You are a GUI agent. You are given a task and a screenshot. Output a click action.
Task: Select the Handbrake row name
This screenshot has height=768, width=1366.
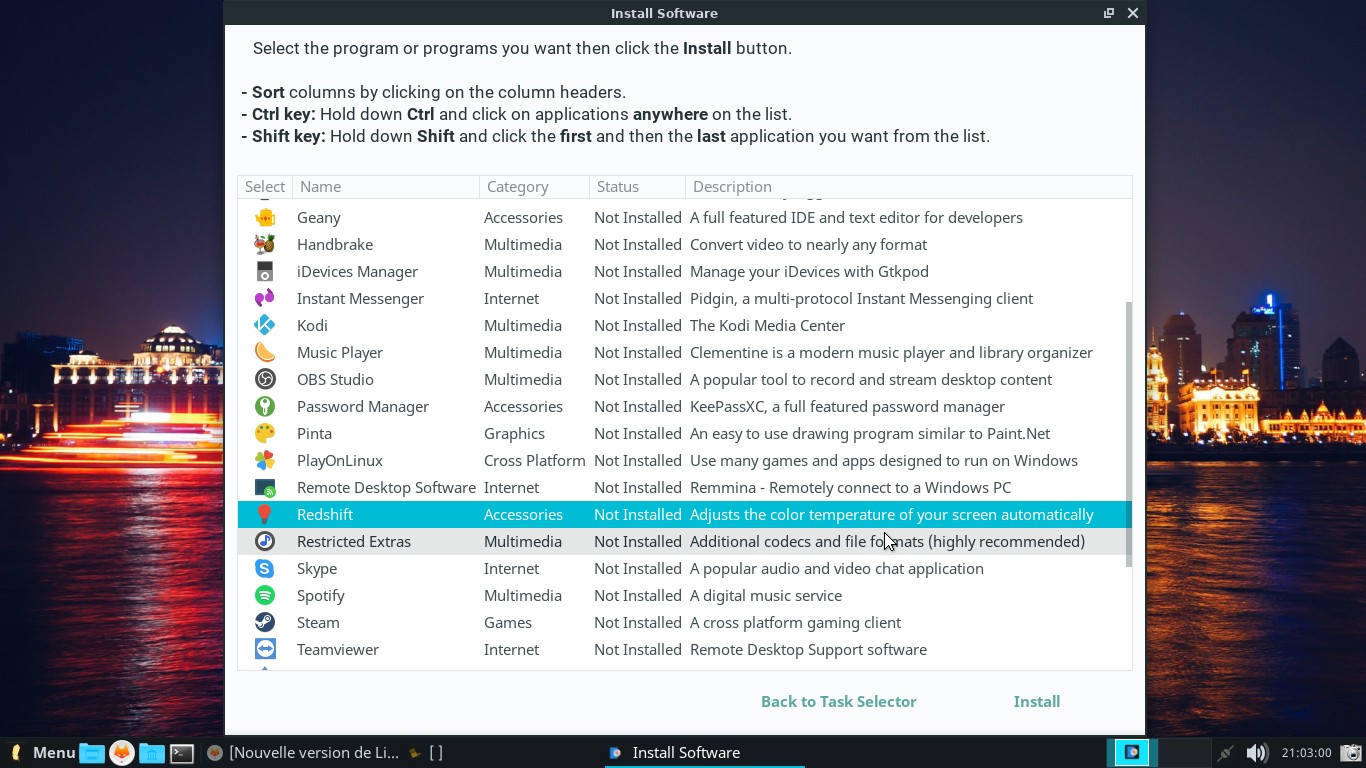[x=335, y=245]
